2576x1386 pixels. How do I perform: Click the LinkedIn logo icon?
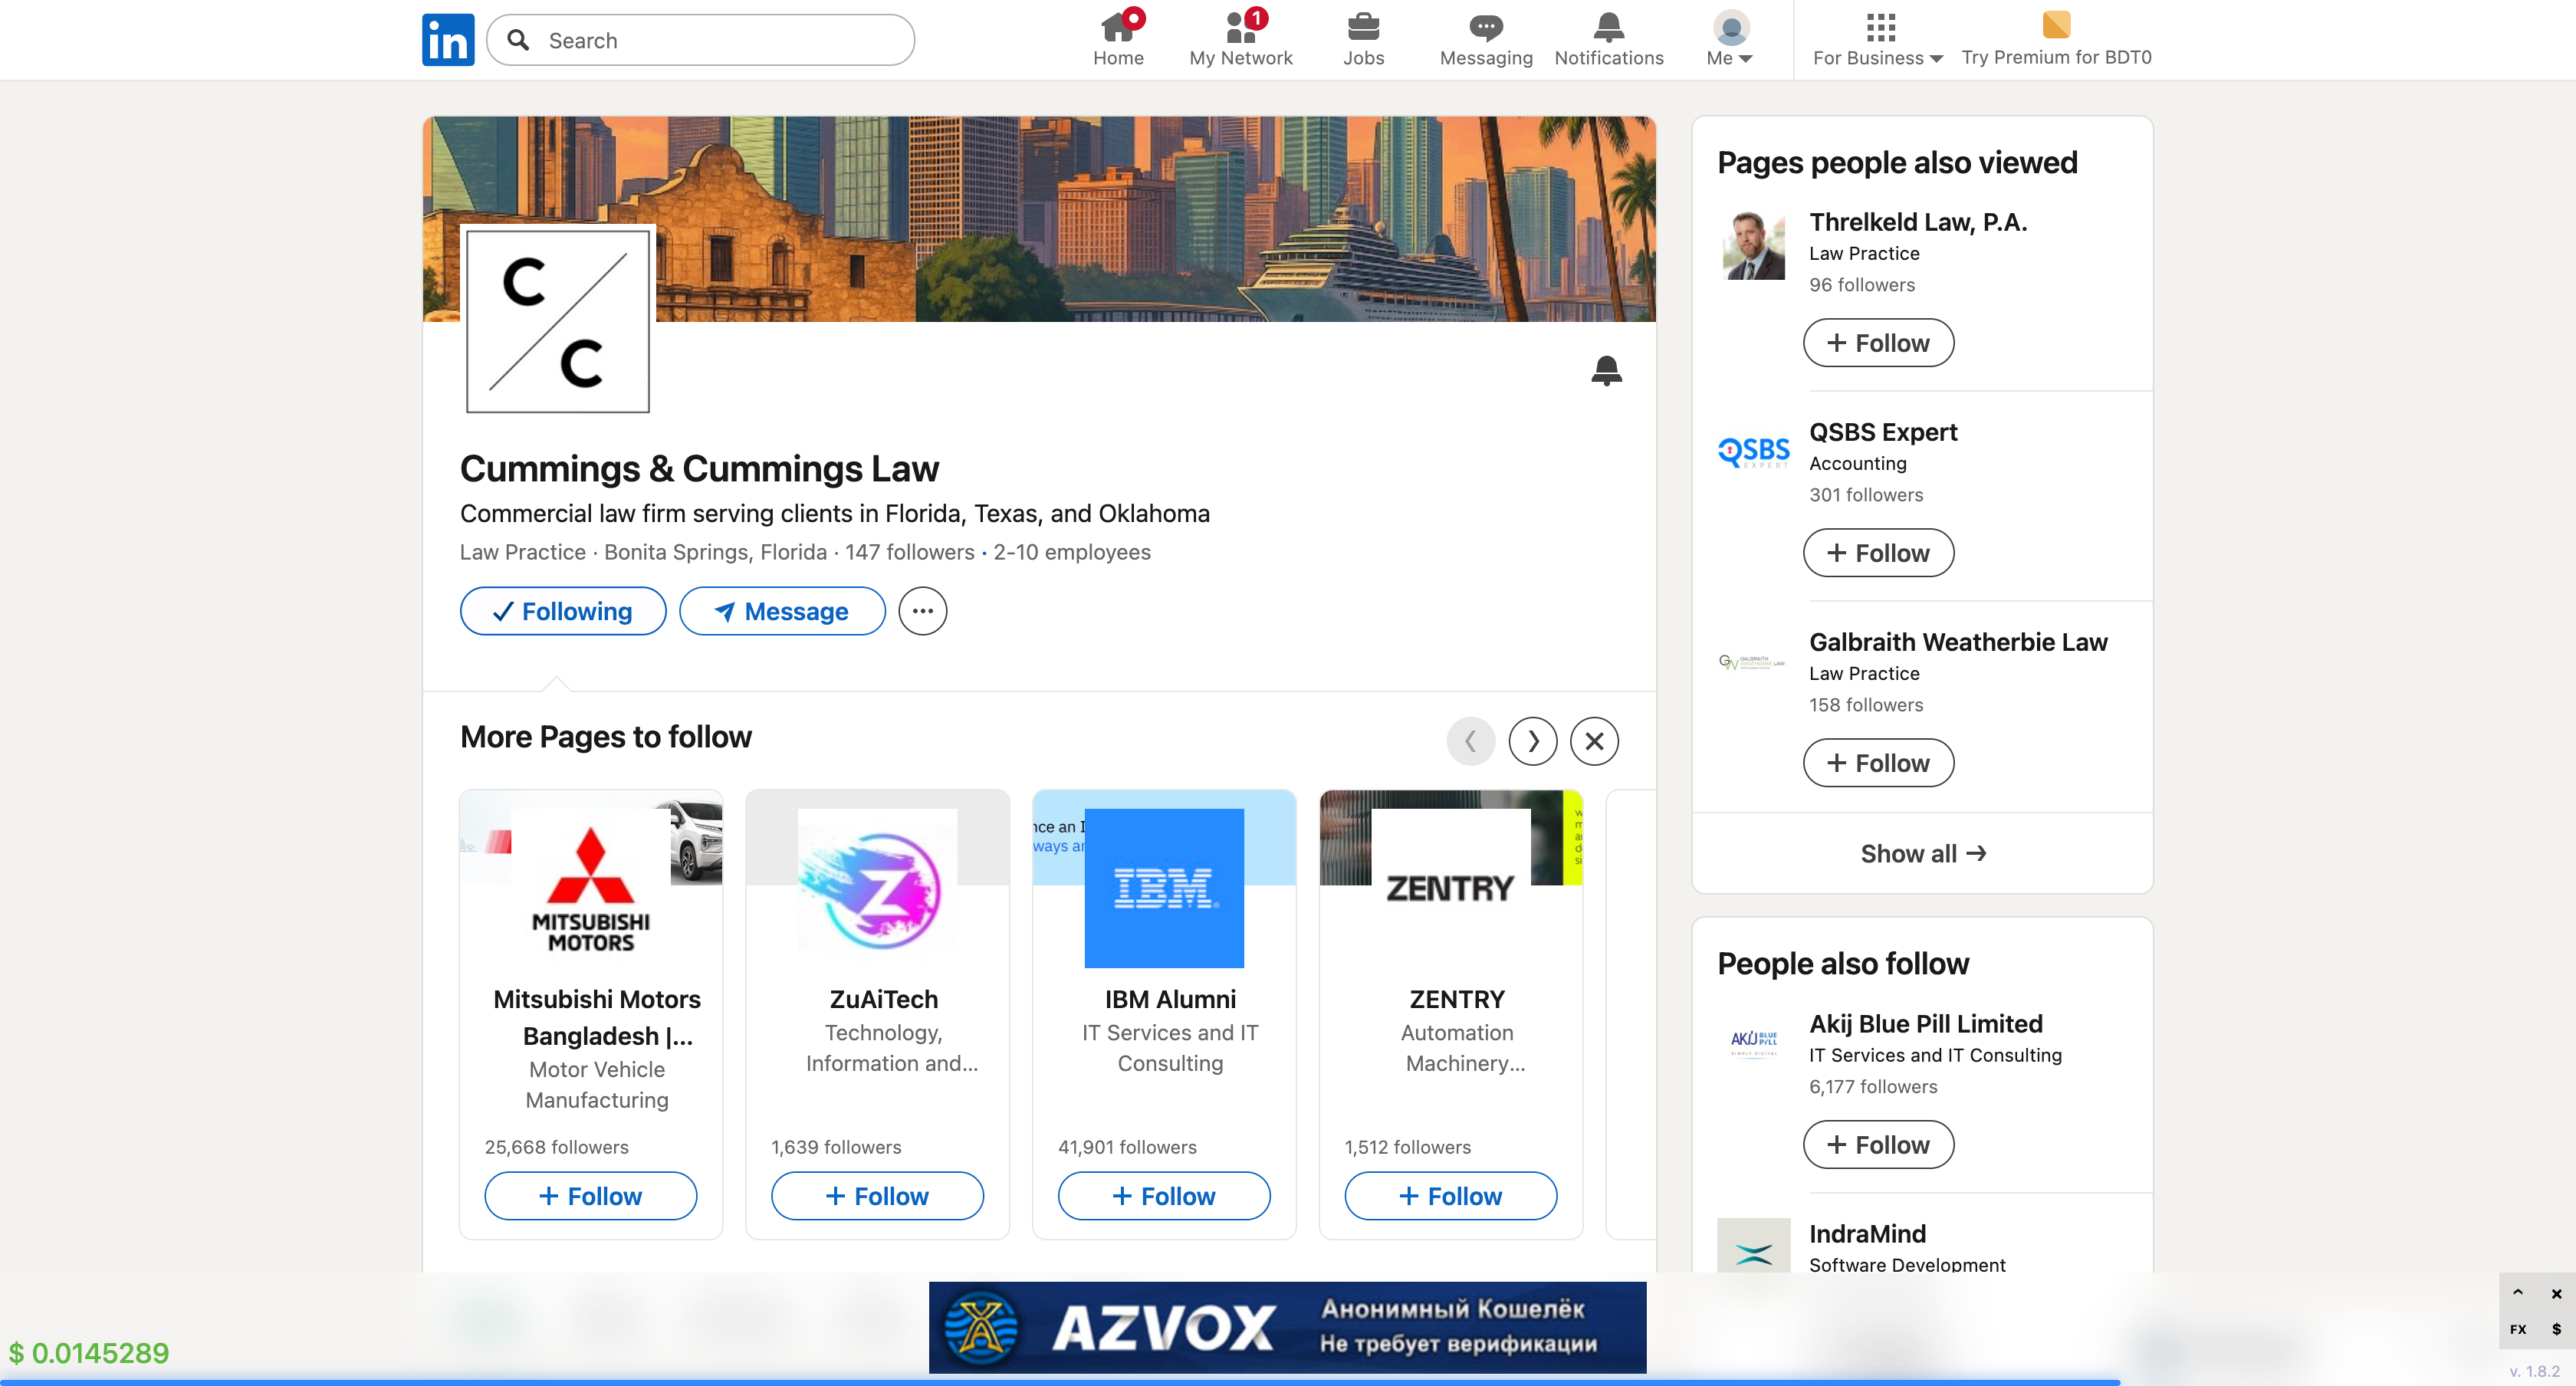click(447, 40)
